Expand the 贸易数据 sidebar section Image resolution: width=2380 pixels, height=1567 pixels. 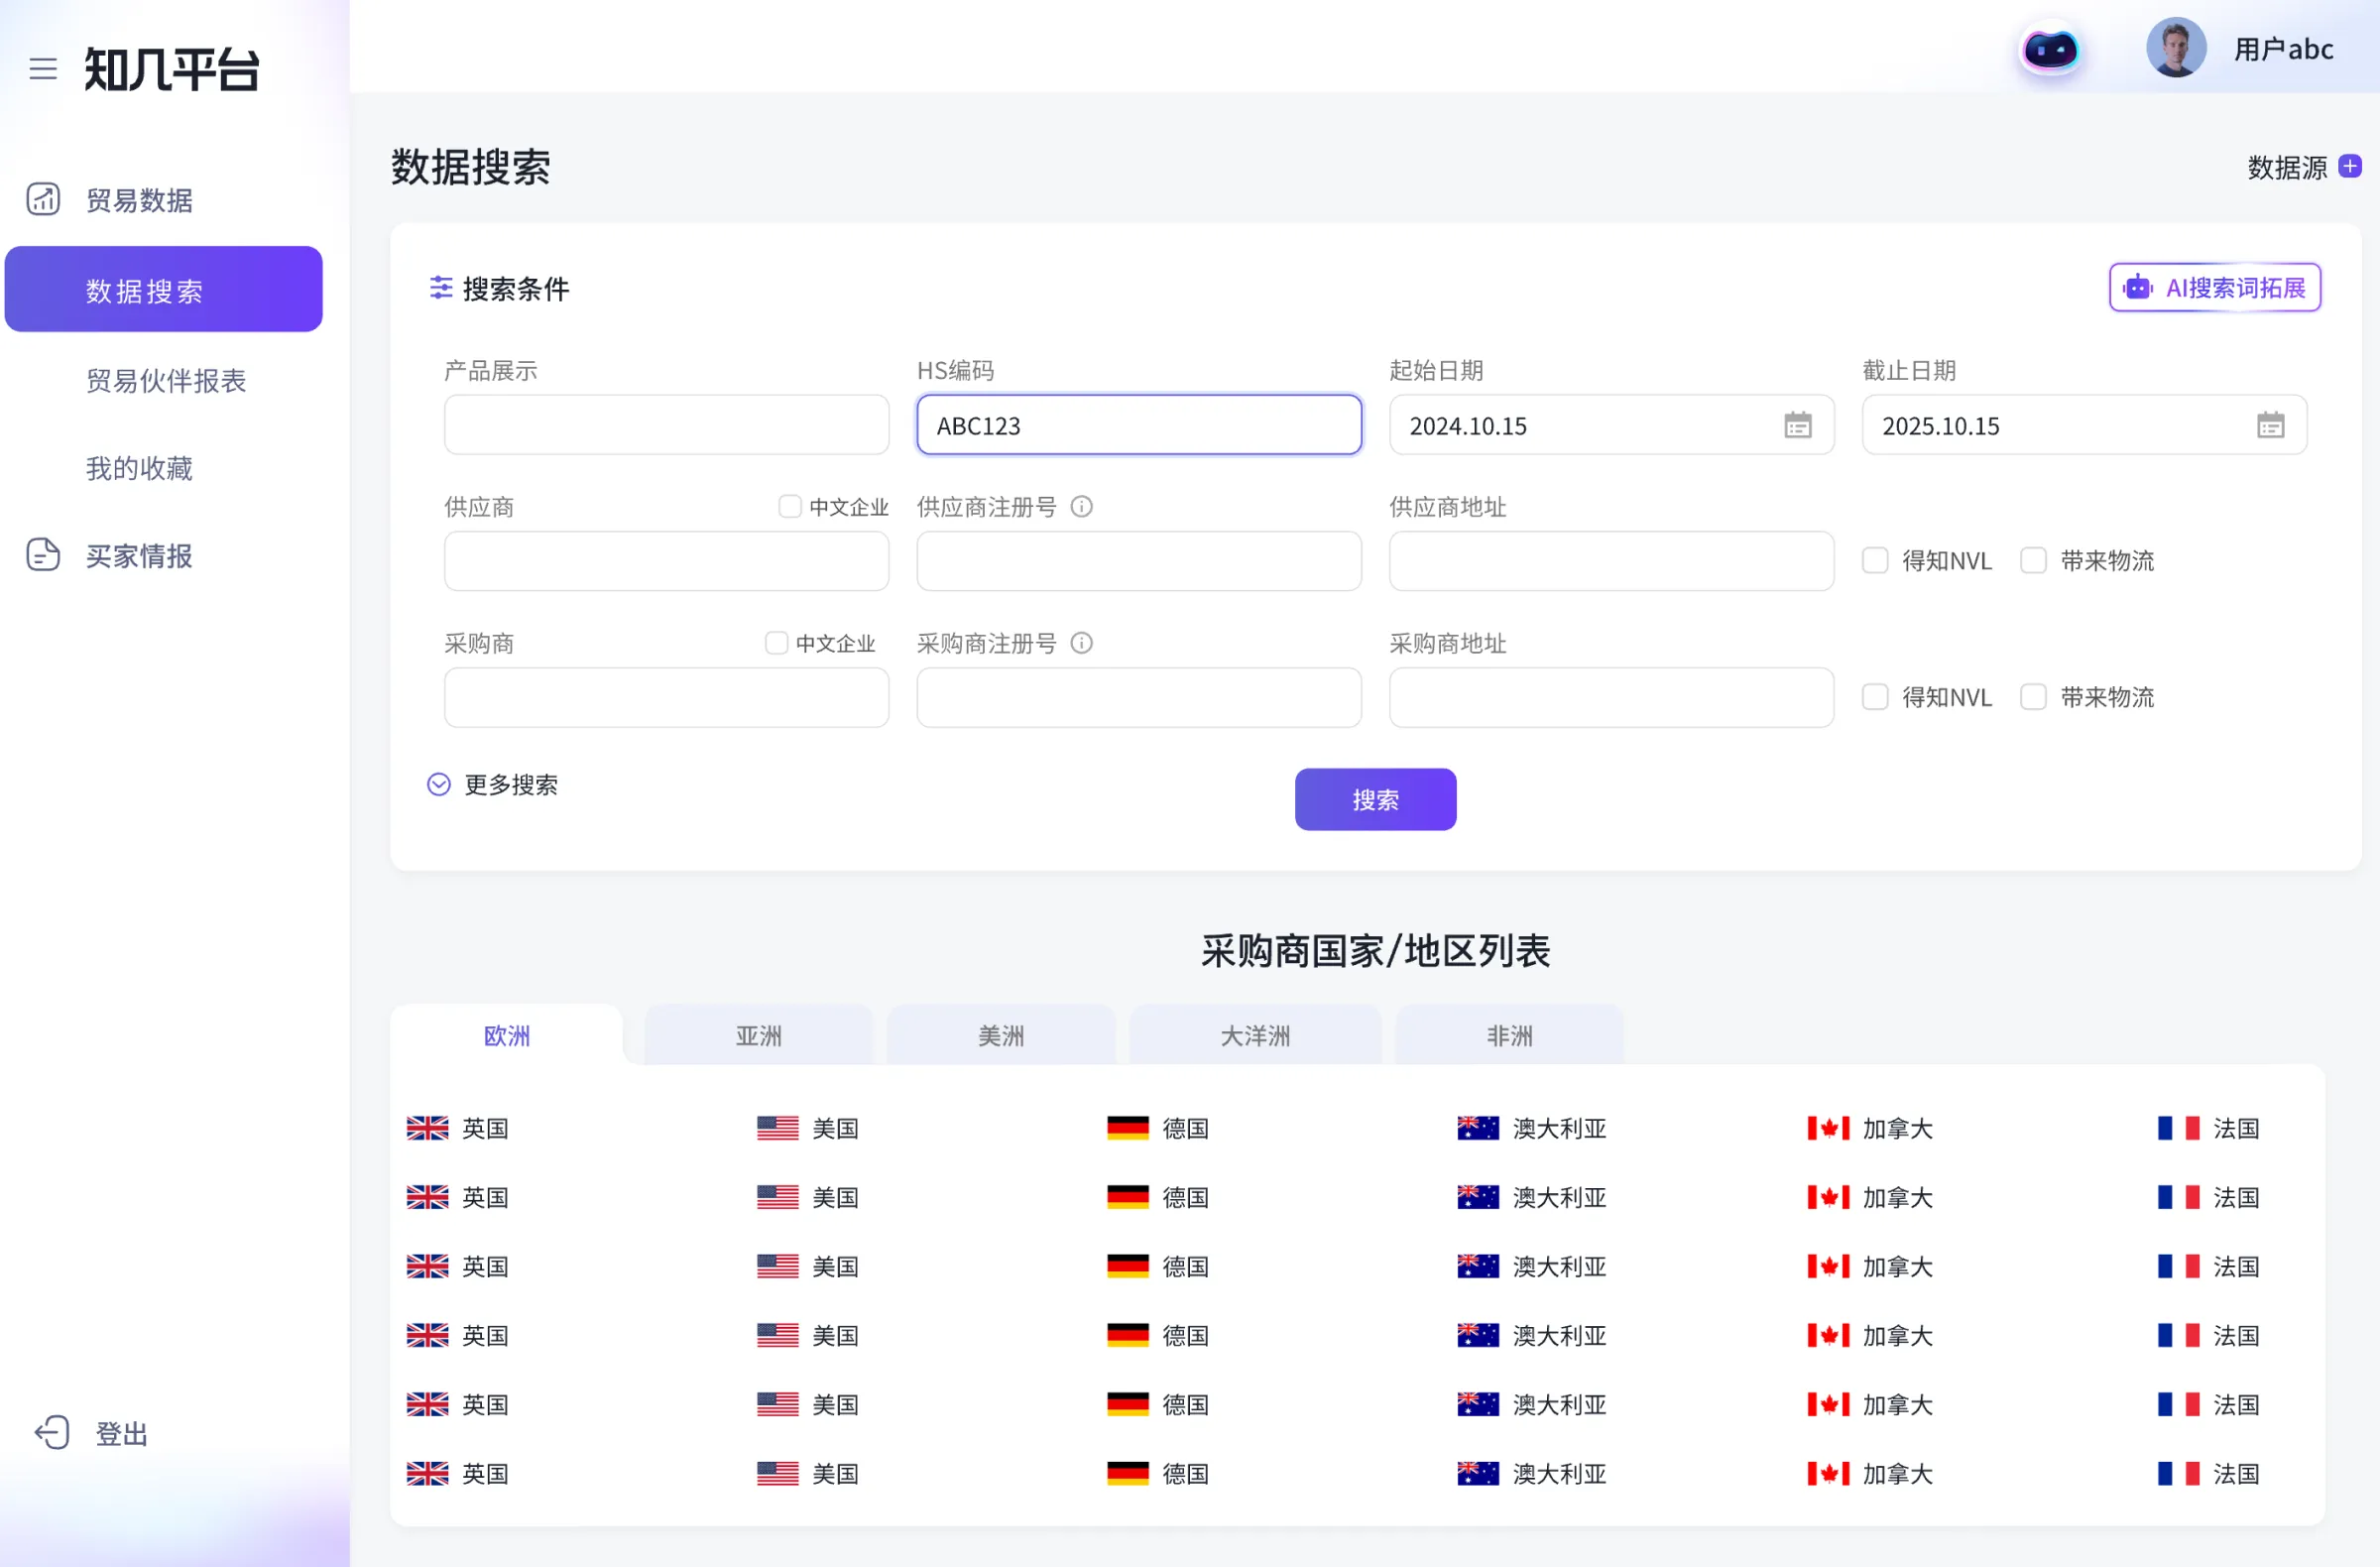coord(138,200)
